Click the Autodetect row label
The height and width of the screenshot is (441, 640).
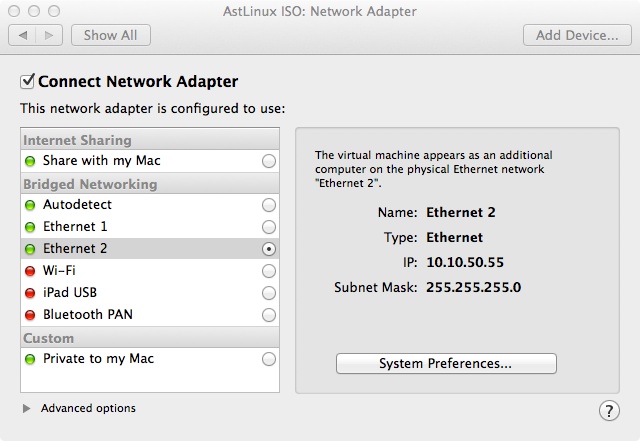point(77,204)
